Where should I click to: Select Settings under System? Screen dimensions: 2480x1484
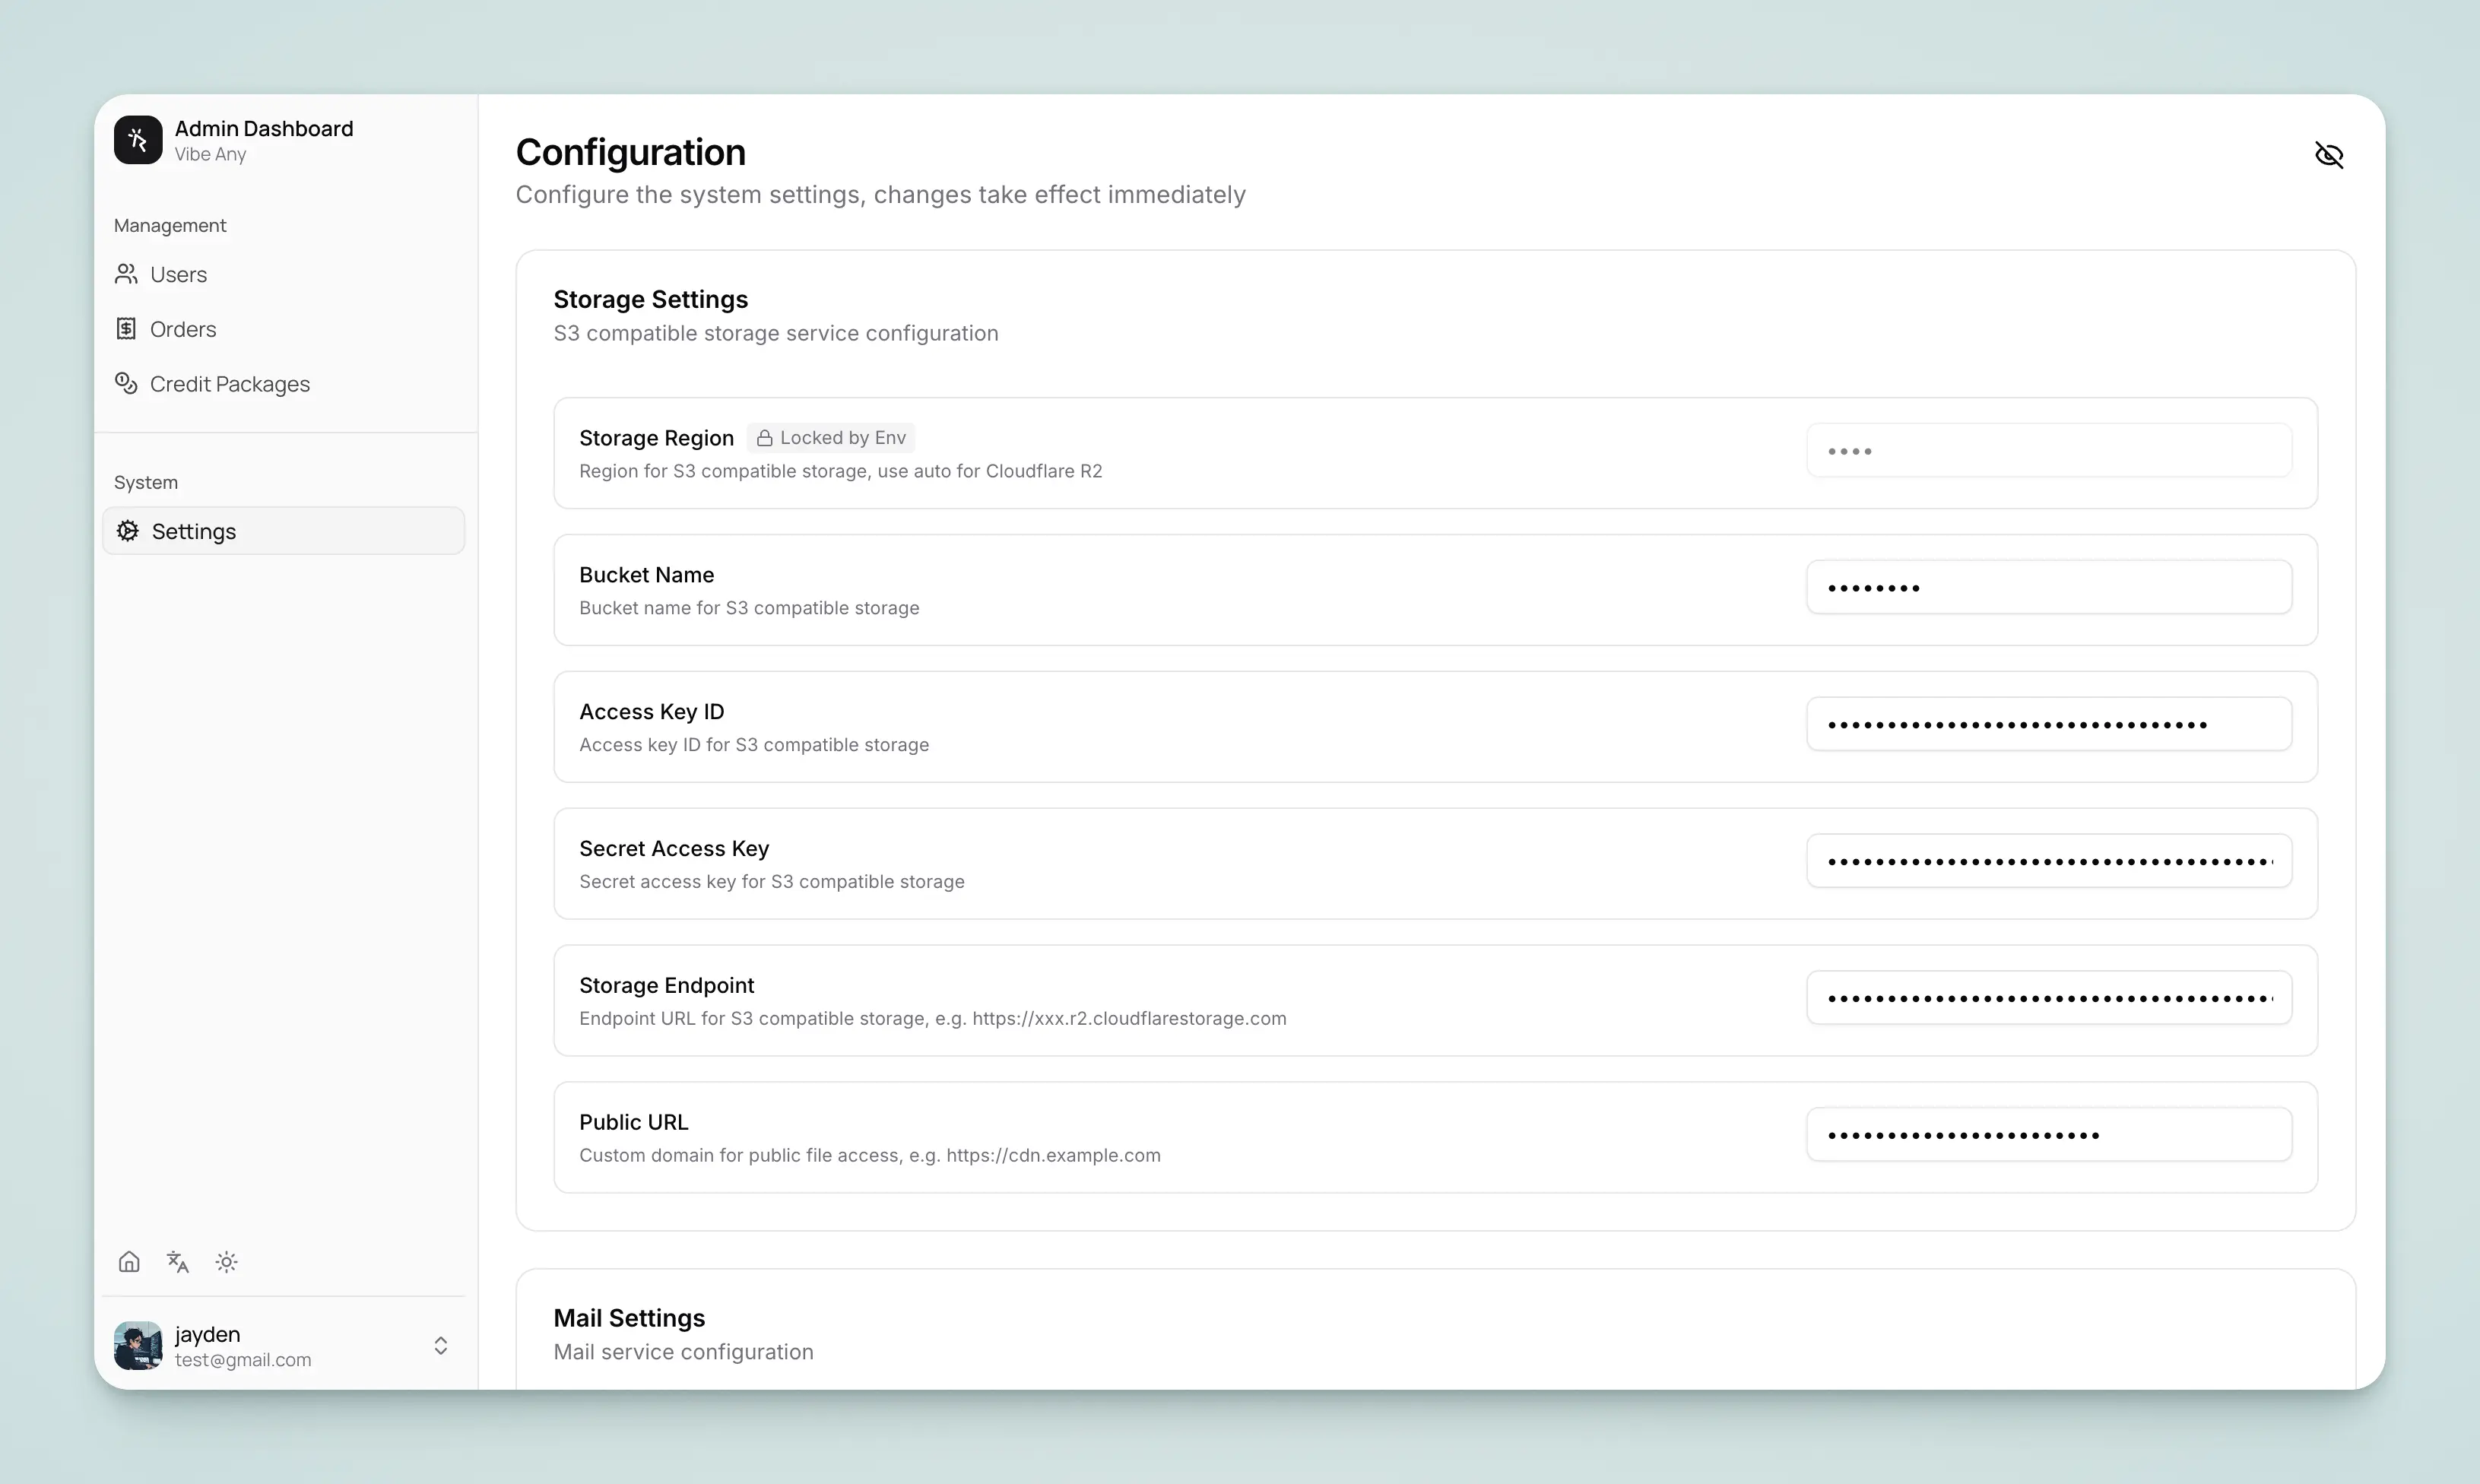click(x=194, y=532)
